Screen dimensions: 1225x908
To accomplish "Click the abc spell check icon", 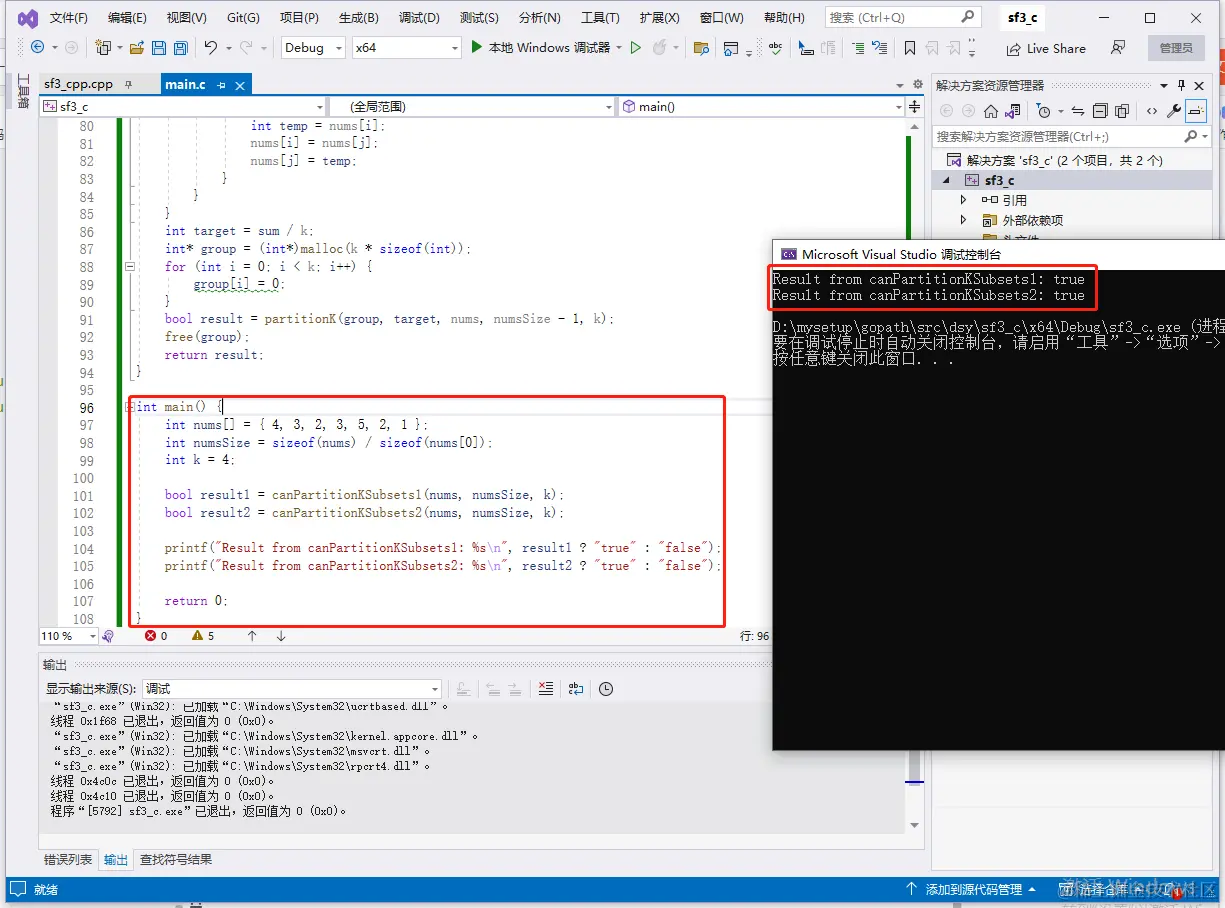I will [x=776, y=48].
